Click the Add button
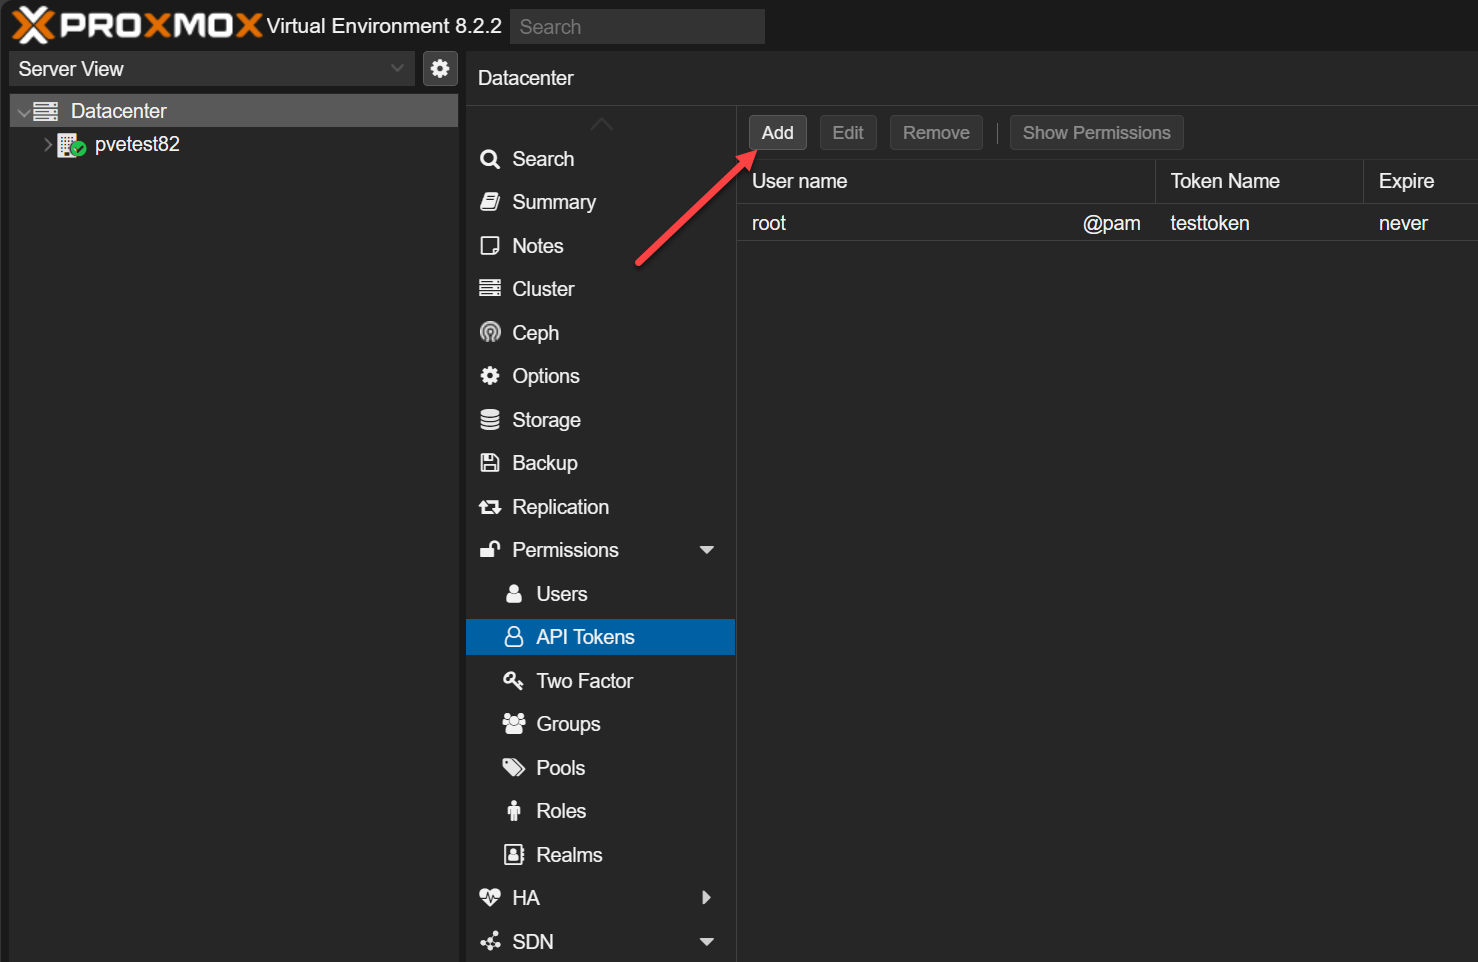 point(777,133)
